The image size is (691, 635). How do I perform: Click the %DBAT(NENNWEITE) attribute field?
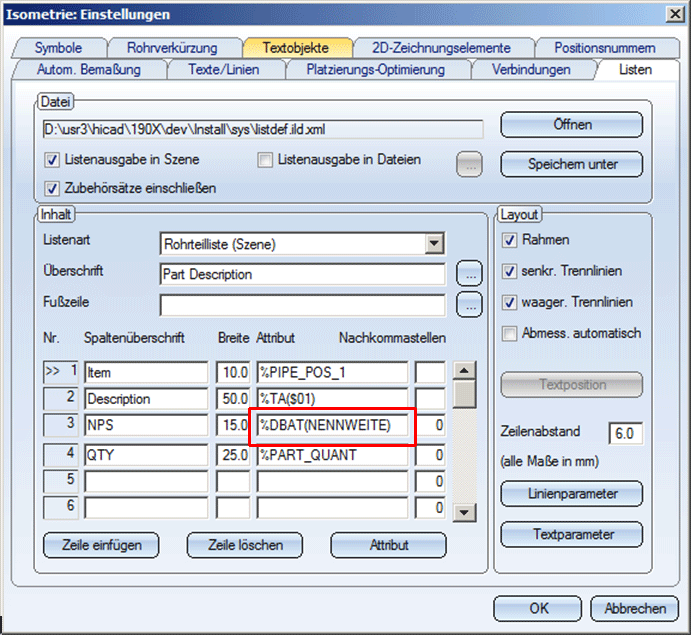click(332, 425)
